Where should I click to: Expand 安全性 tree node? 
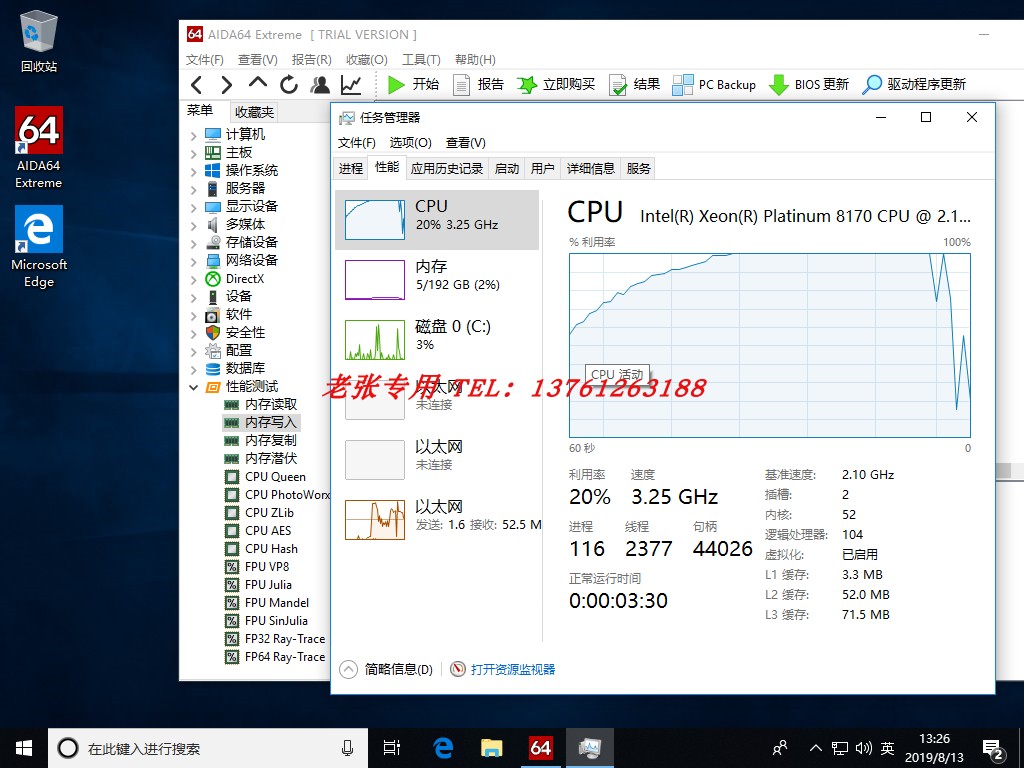click(x=193, y=334)
